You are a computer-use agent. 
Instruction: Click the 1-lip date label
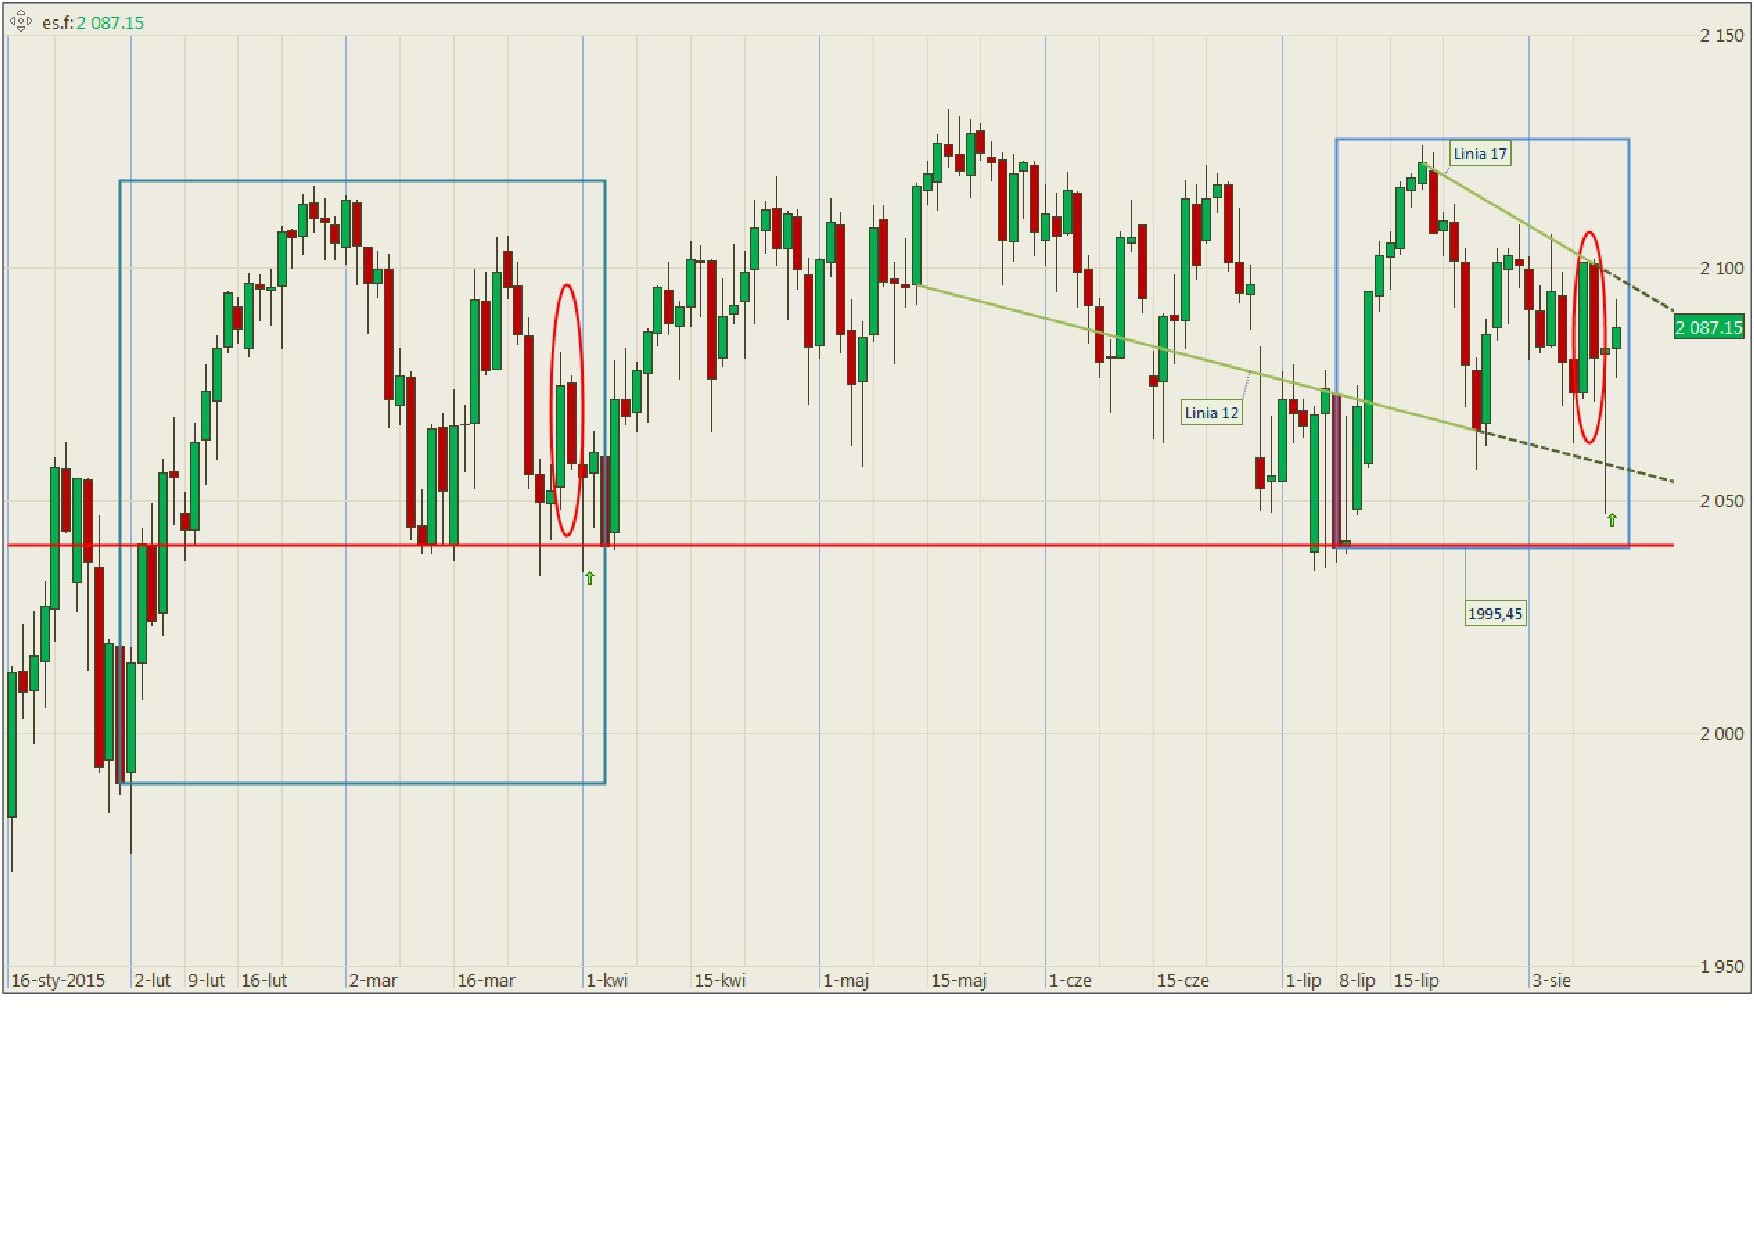pyautogui.click(x=1303, y=981)
